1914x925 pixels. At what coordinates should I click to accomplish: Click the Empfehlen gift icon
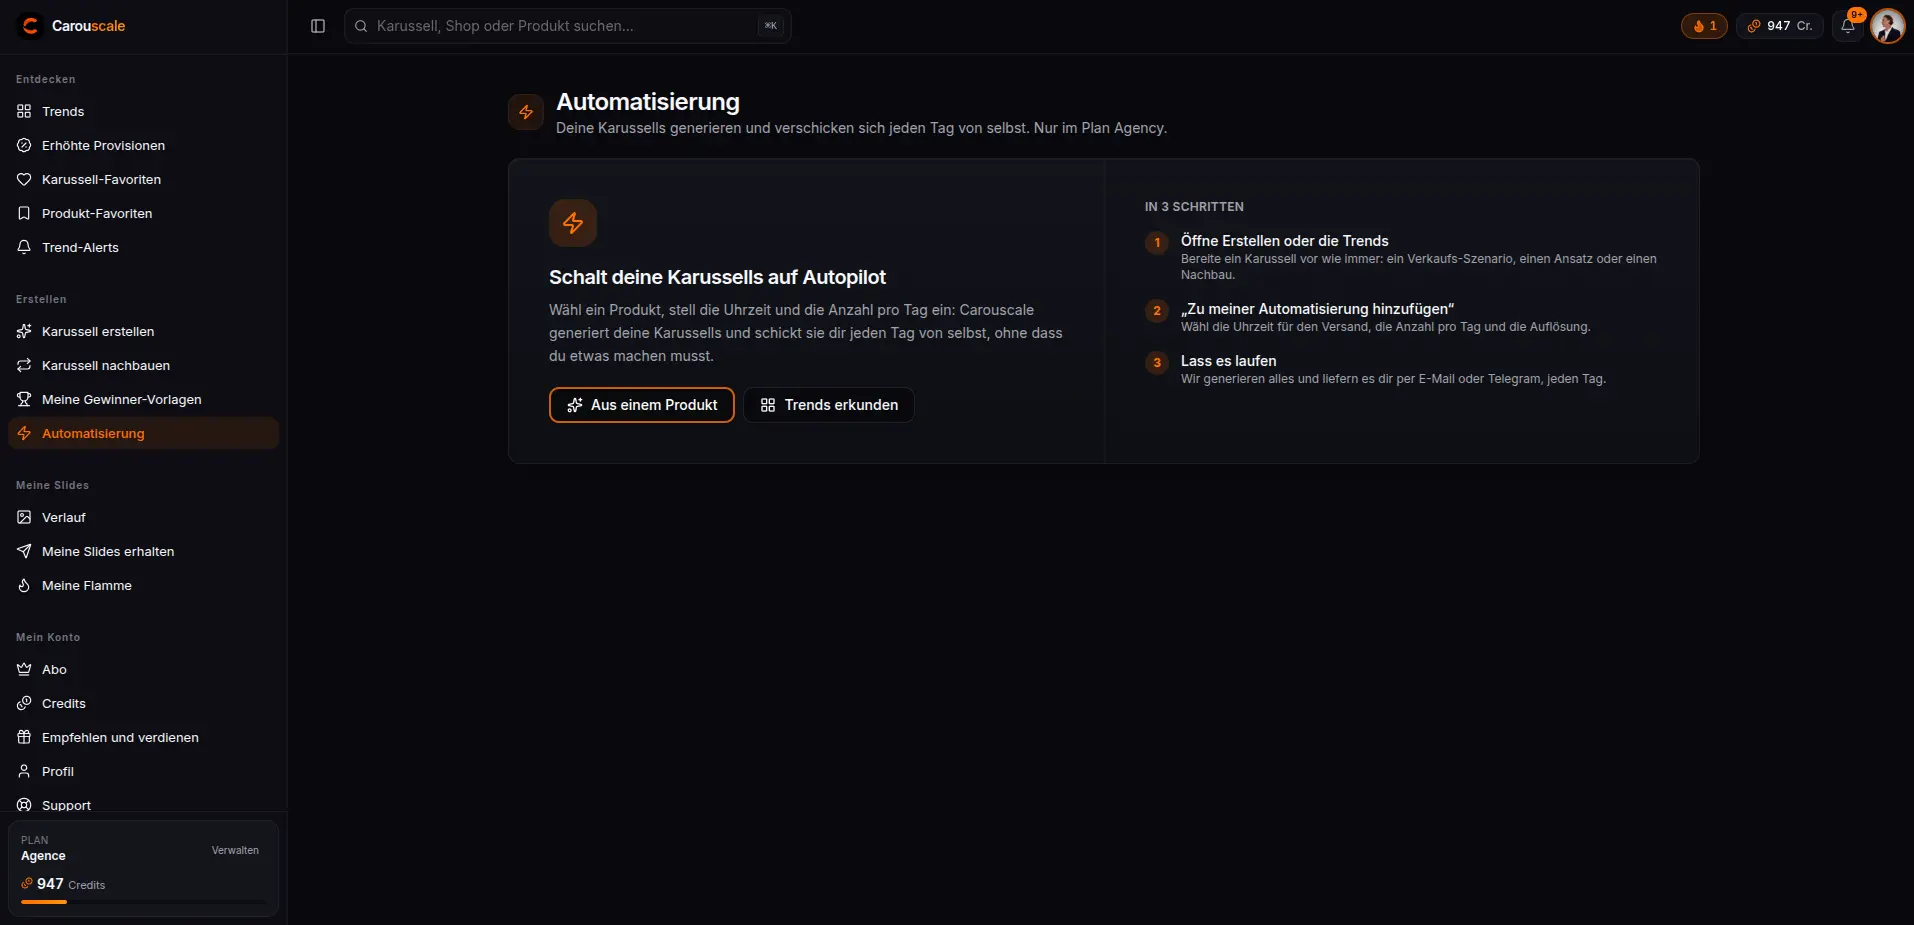24,737
